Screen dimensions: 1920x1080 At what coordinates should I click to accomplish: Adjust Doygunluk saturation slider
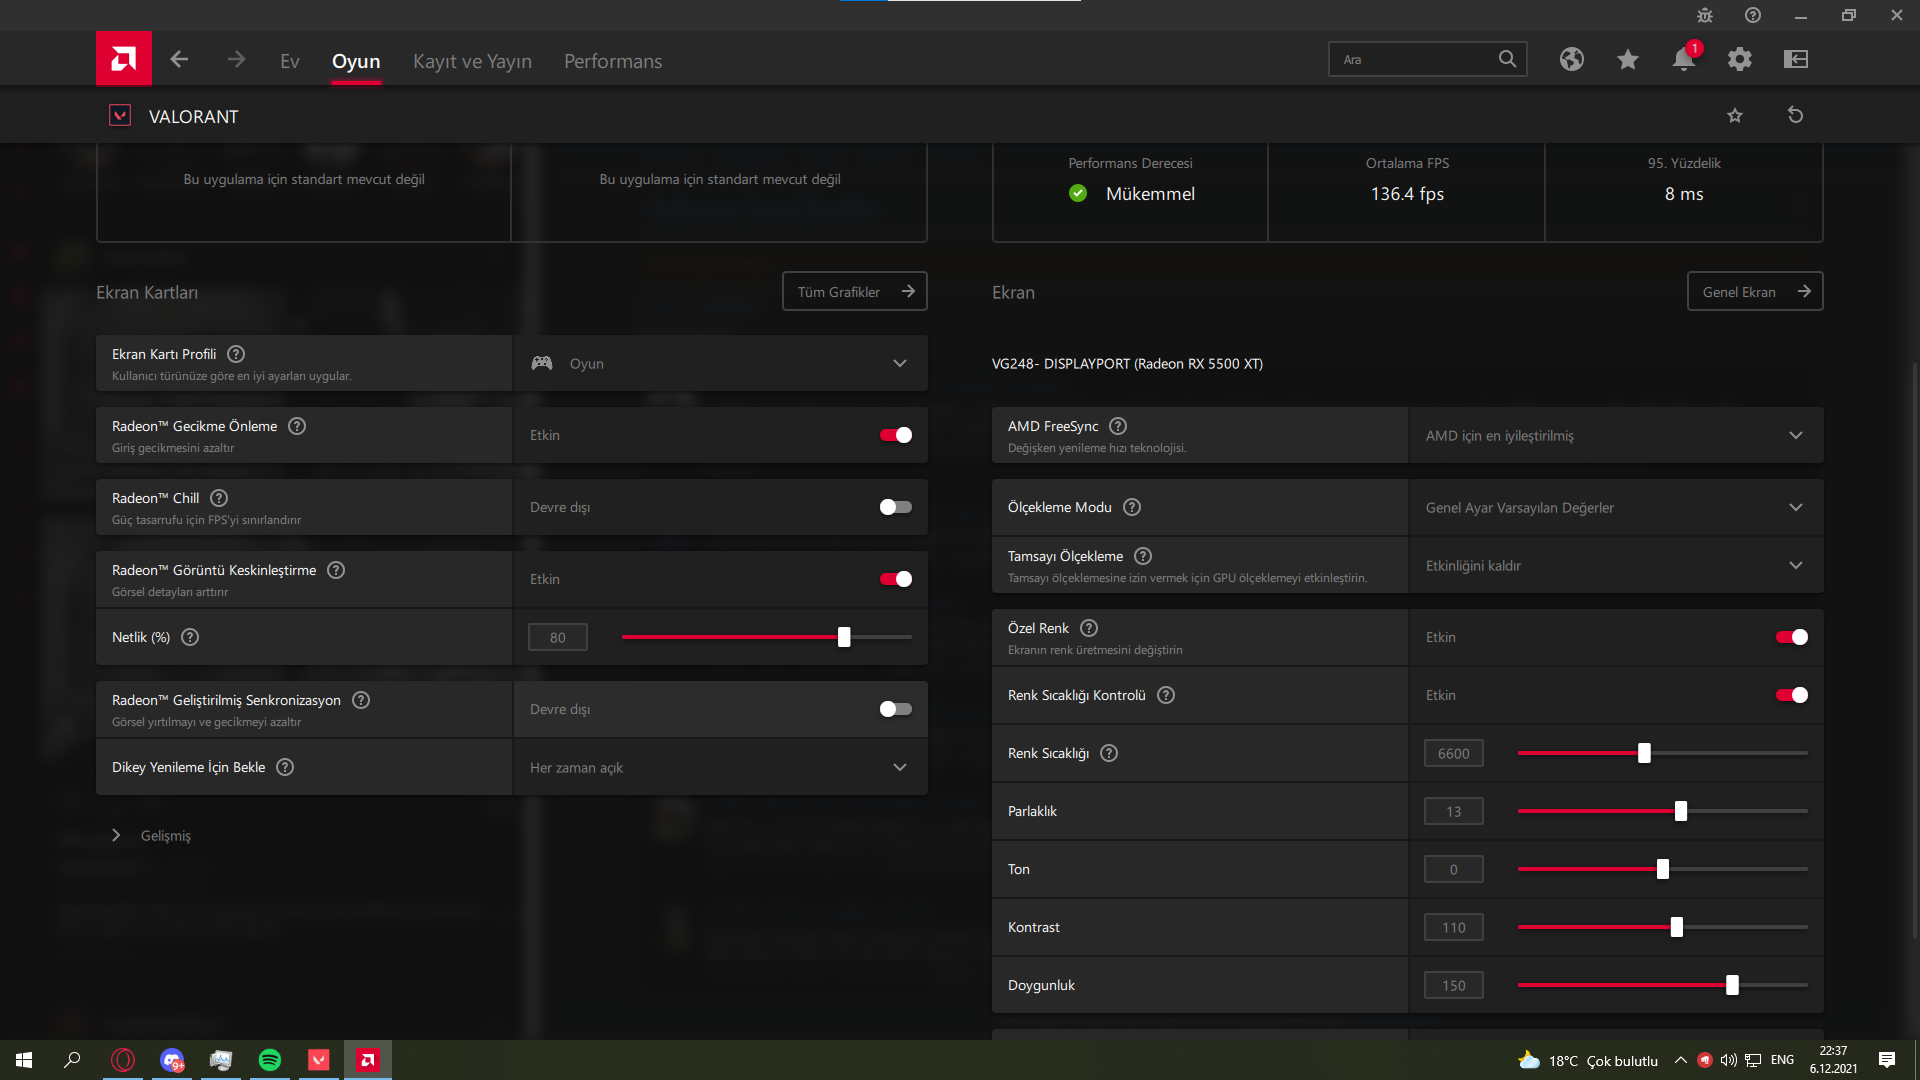tap(1662, 985)
